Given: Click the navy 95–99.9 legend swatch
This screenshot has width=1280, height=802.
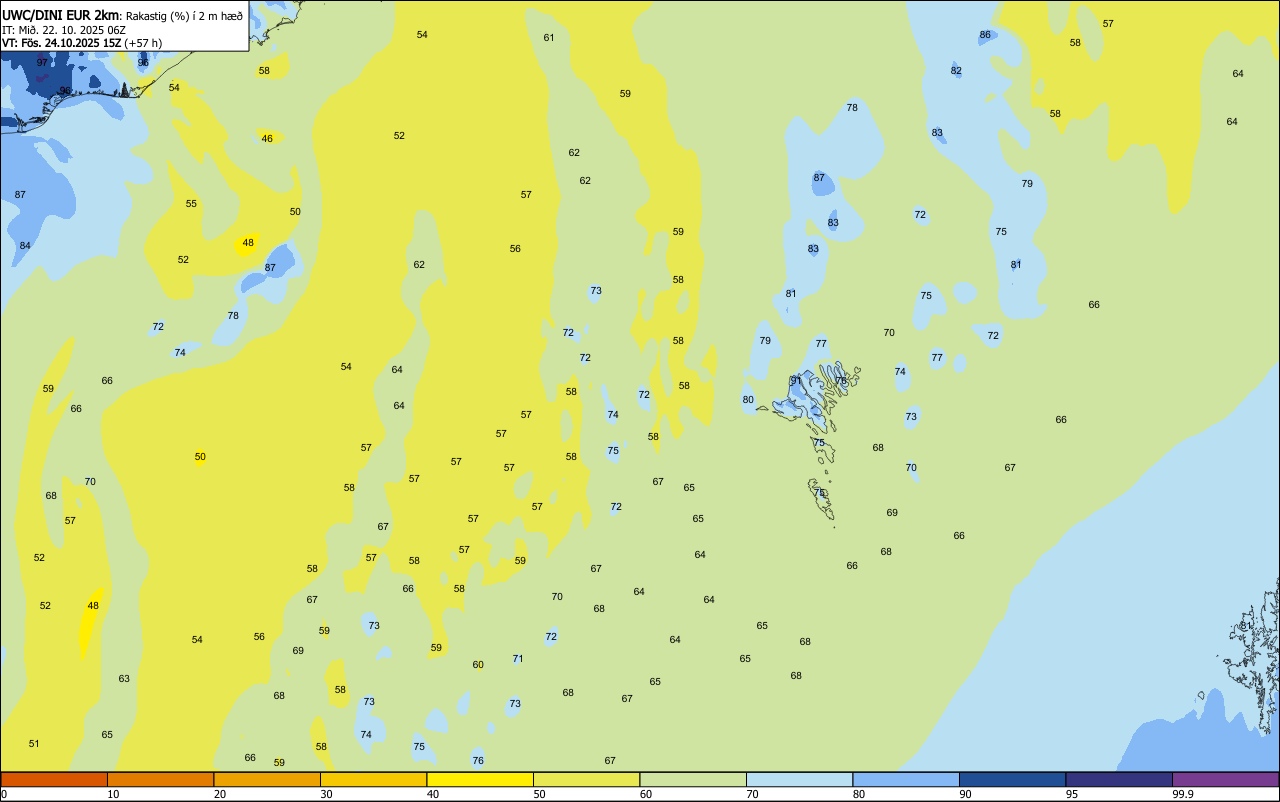Looking at the screenshot, I should coord(1119,779).
